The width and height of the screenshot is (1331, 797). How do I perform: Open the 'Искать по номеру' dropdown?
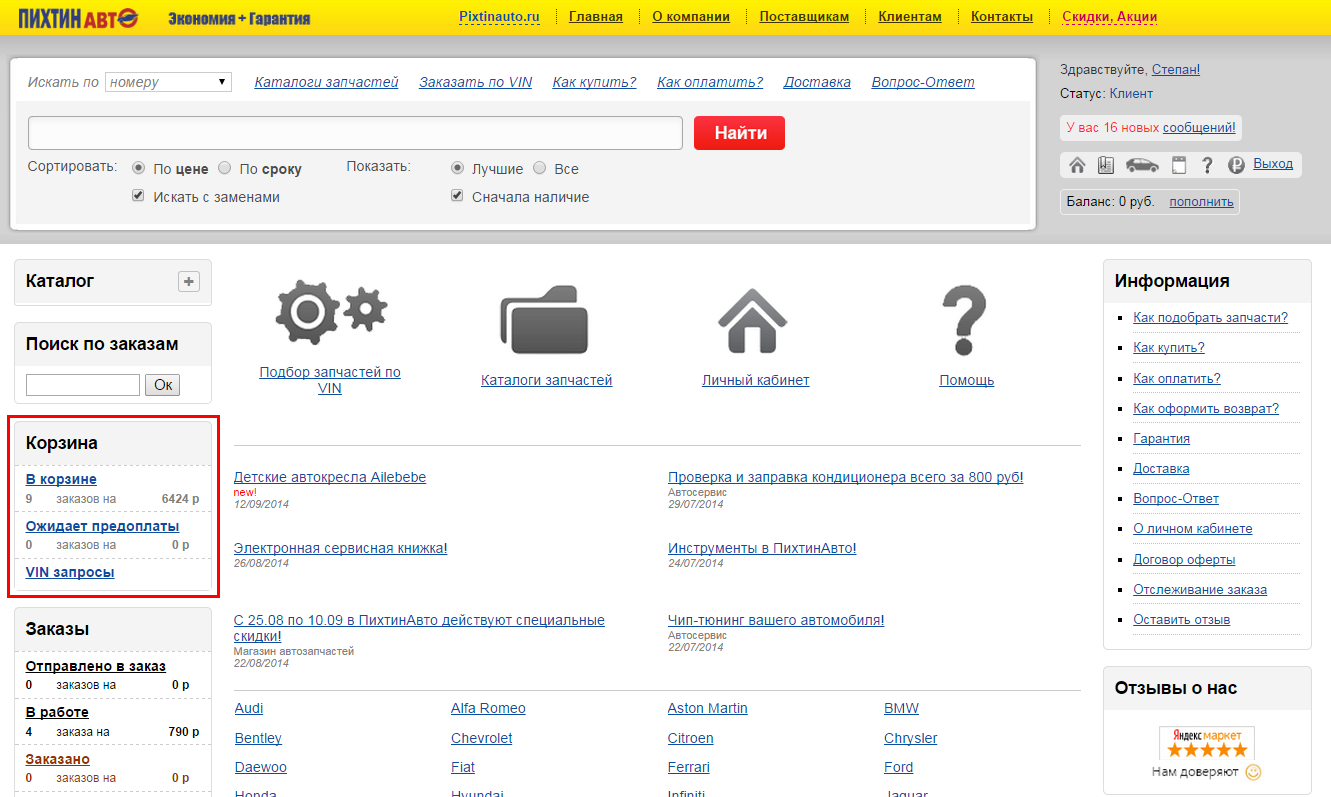[168, 82]
